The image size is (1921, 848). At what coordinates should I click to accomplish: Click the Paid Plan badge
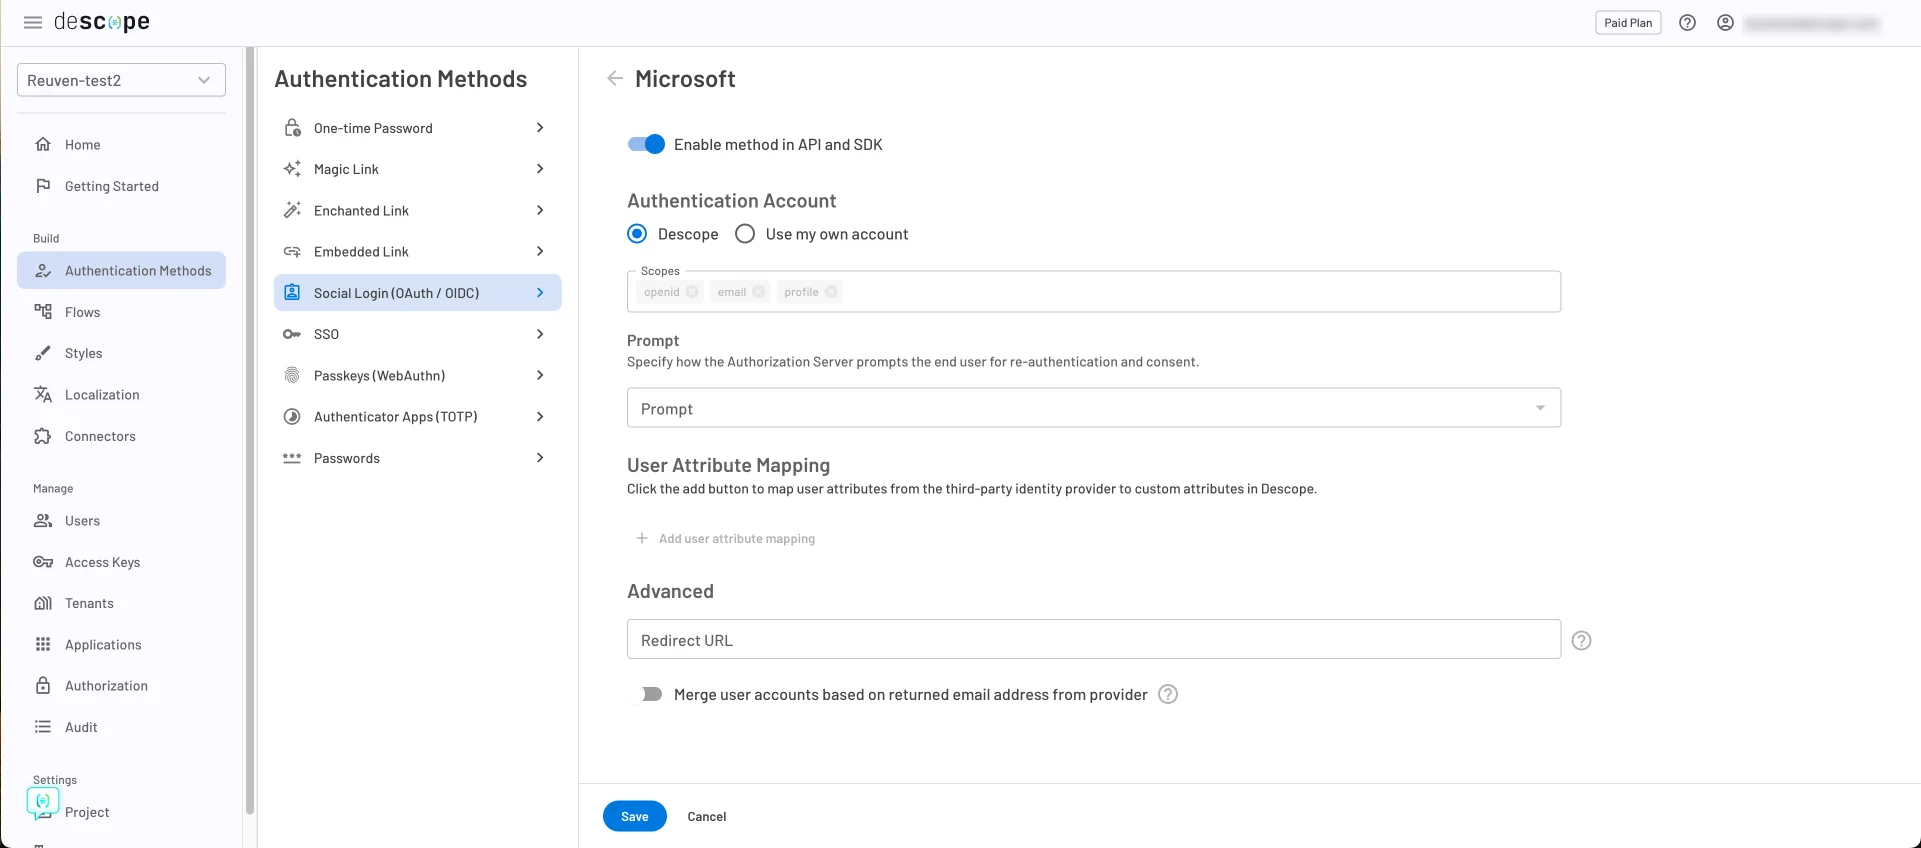pyautogui.click(x=1628, y=23)
